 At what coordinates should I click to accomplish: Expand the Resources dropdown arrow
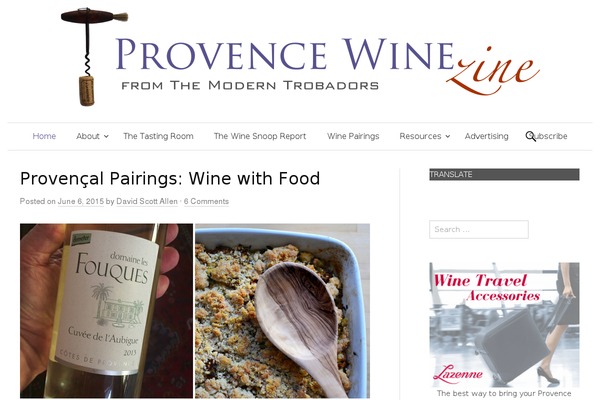point(448,137)
